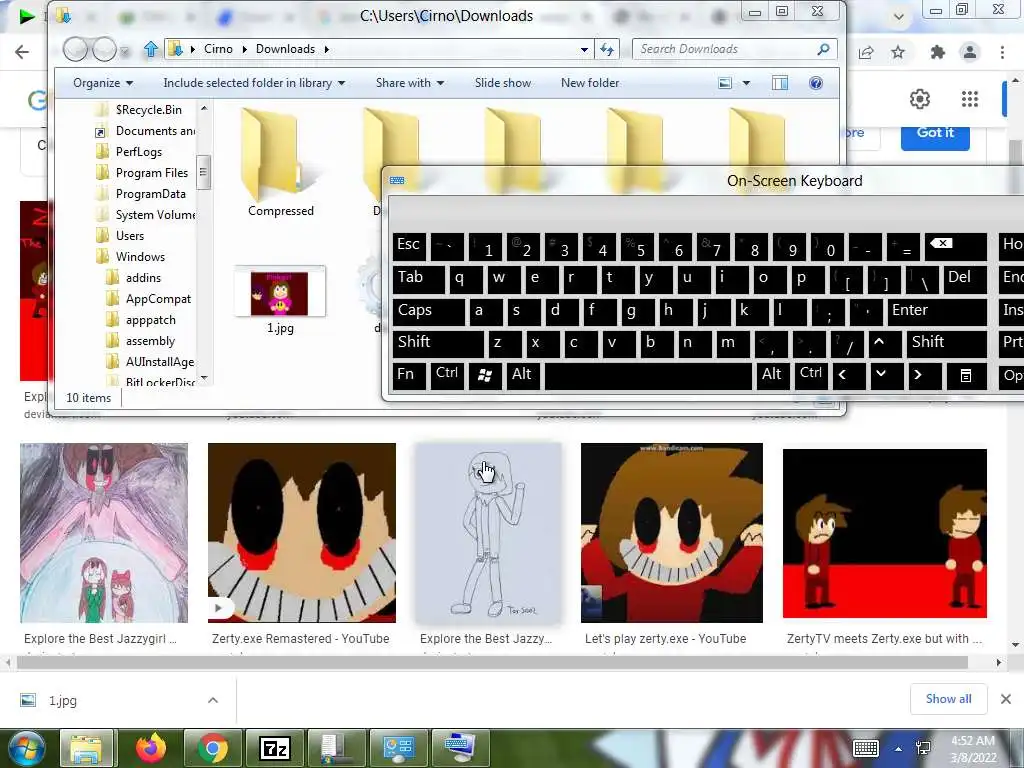The image size is (1024, 768).
Task: Open the Chrome three-dot menu
Action: click(x=1002, y=52)
